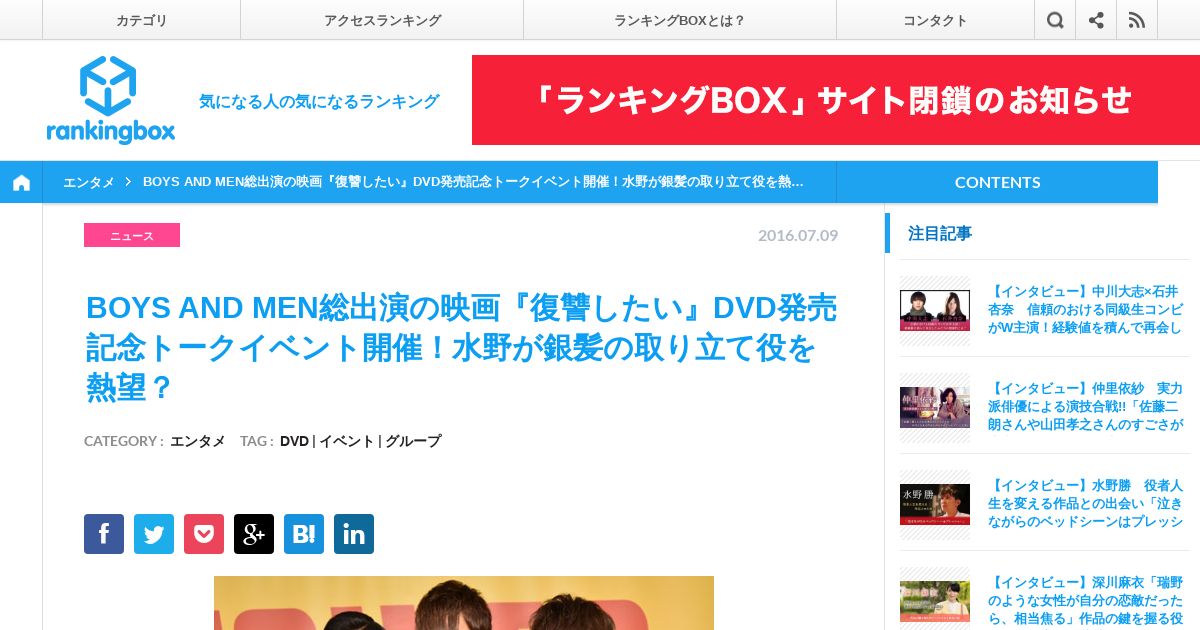Click the エンタメ breadcrumb link
This screenshot has height=630, width=1200.
pyautogui.click(x=89, y=182)
